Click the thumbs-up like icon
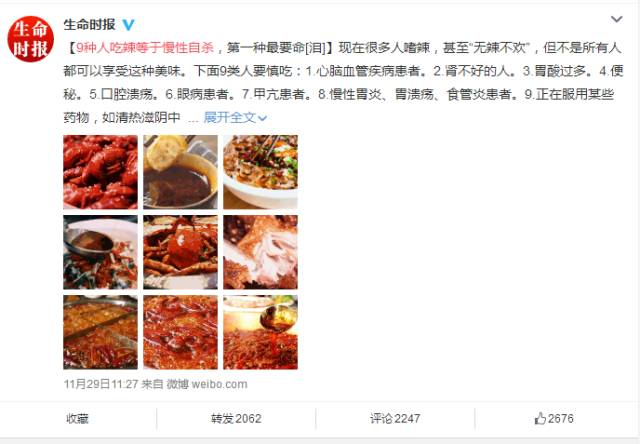Screen dimensions: 640x444 540,418
